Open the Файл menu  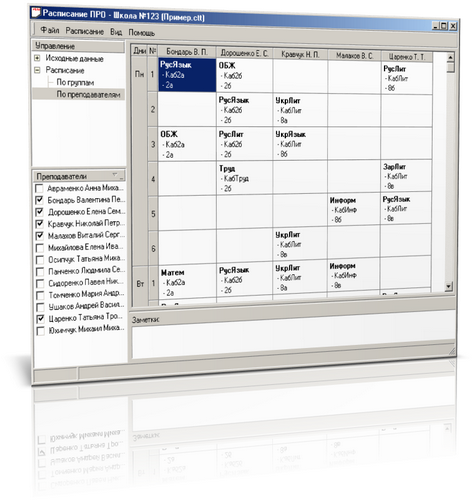[x=50, y=30]
